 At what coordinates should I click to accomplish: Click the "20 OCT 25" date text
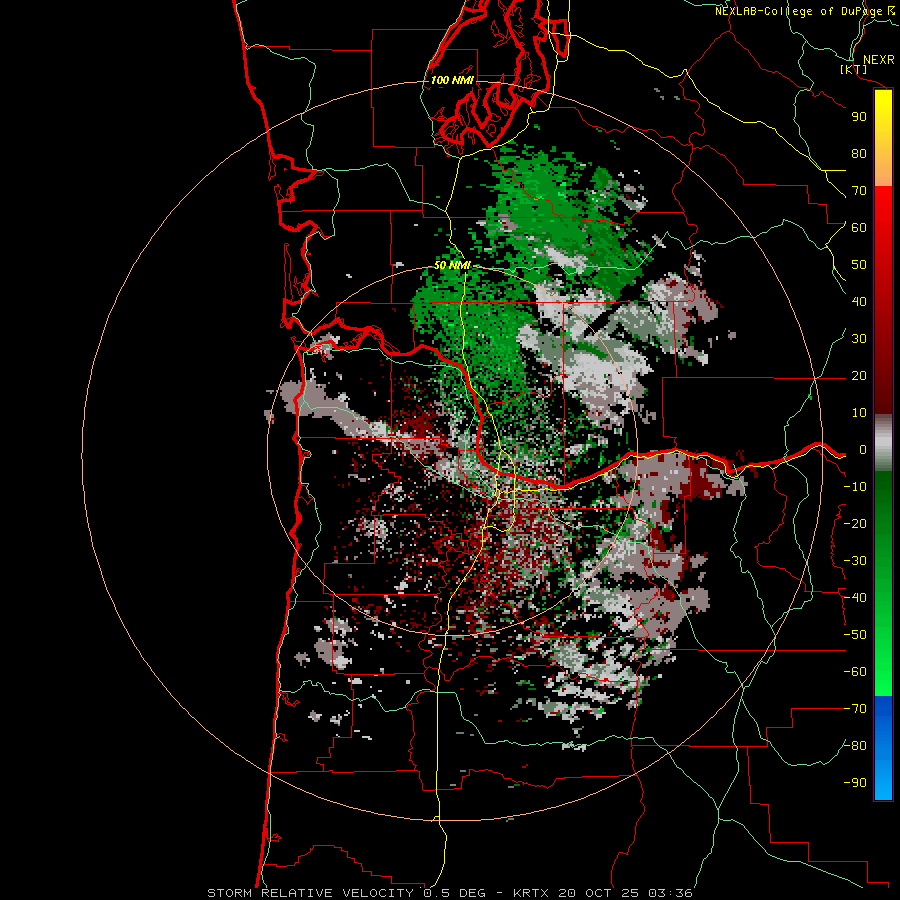(599, 893)
